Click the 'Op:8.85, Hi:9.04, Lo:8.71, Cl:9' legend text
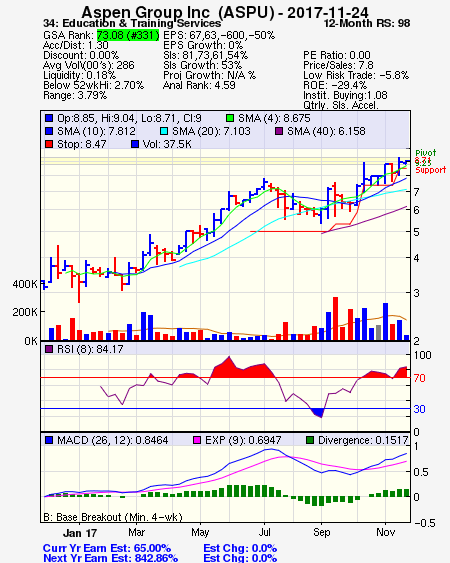The height and width of the screenshot is (563, 450). tap(129, 118)
